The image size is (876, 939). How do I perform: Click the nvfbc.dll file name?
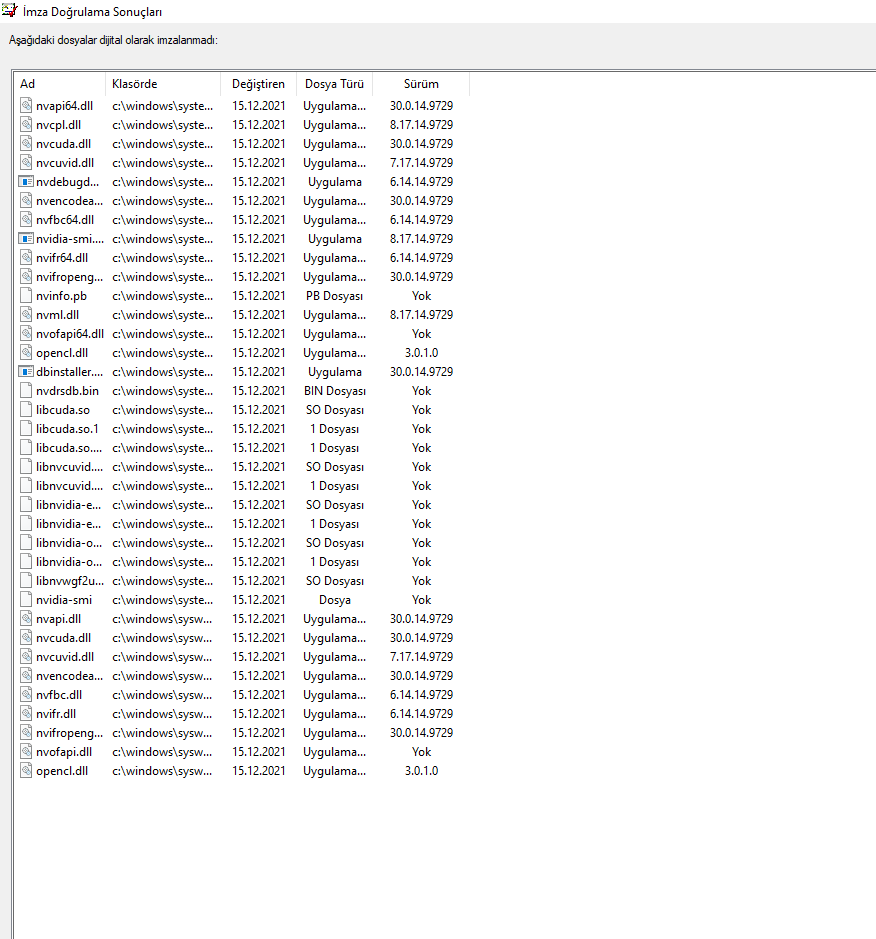[x=59, y=695]
